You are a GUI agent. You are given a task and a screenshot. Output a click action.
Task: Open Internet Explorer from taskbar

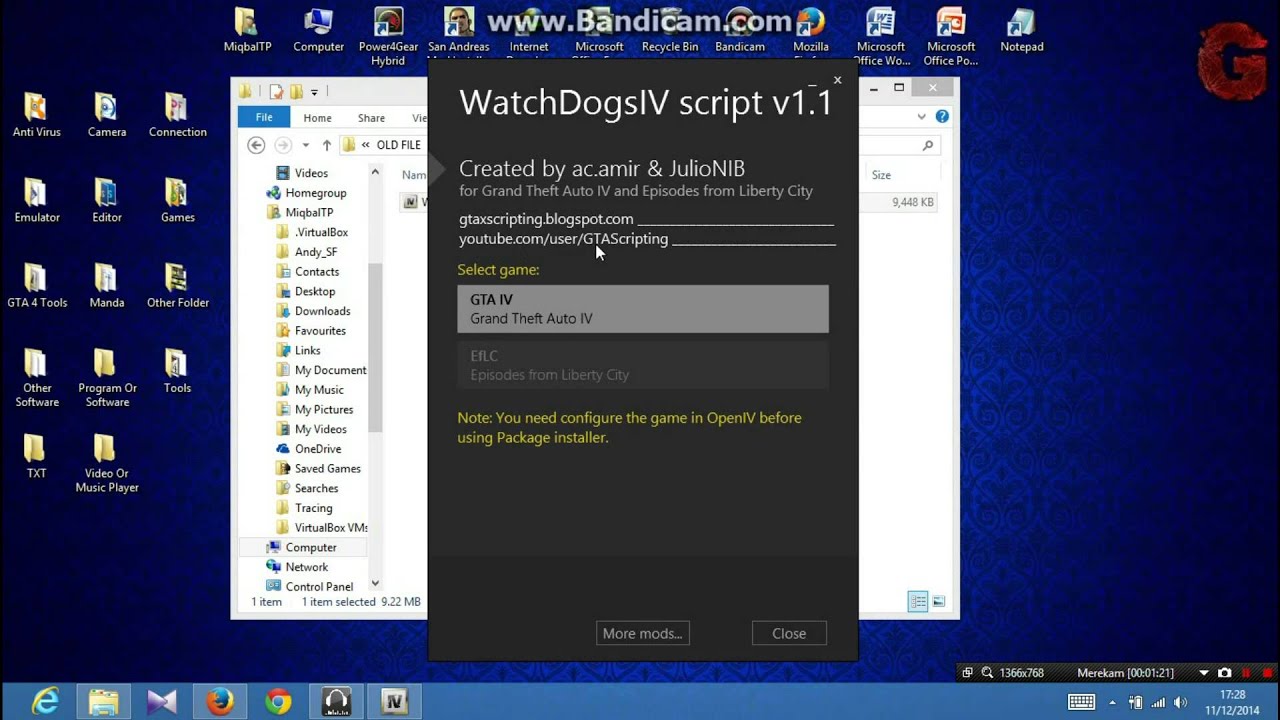45,702
